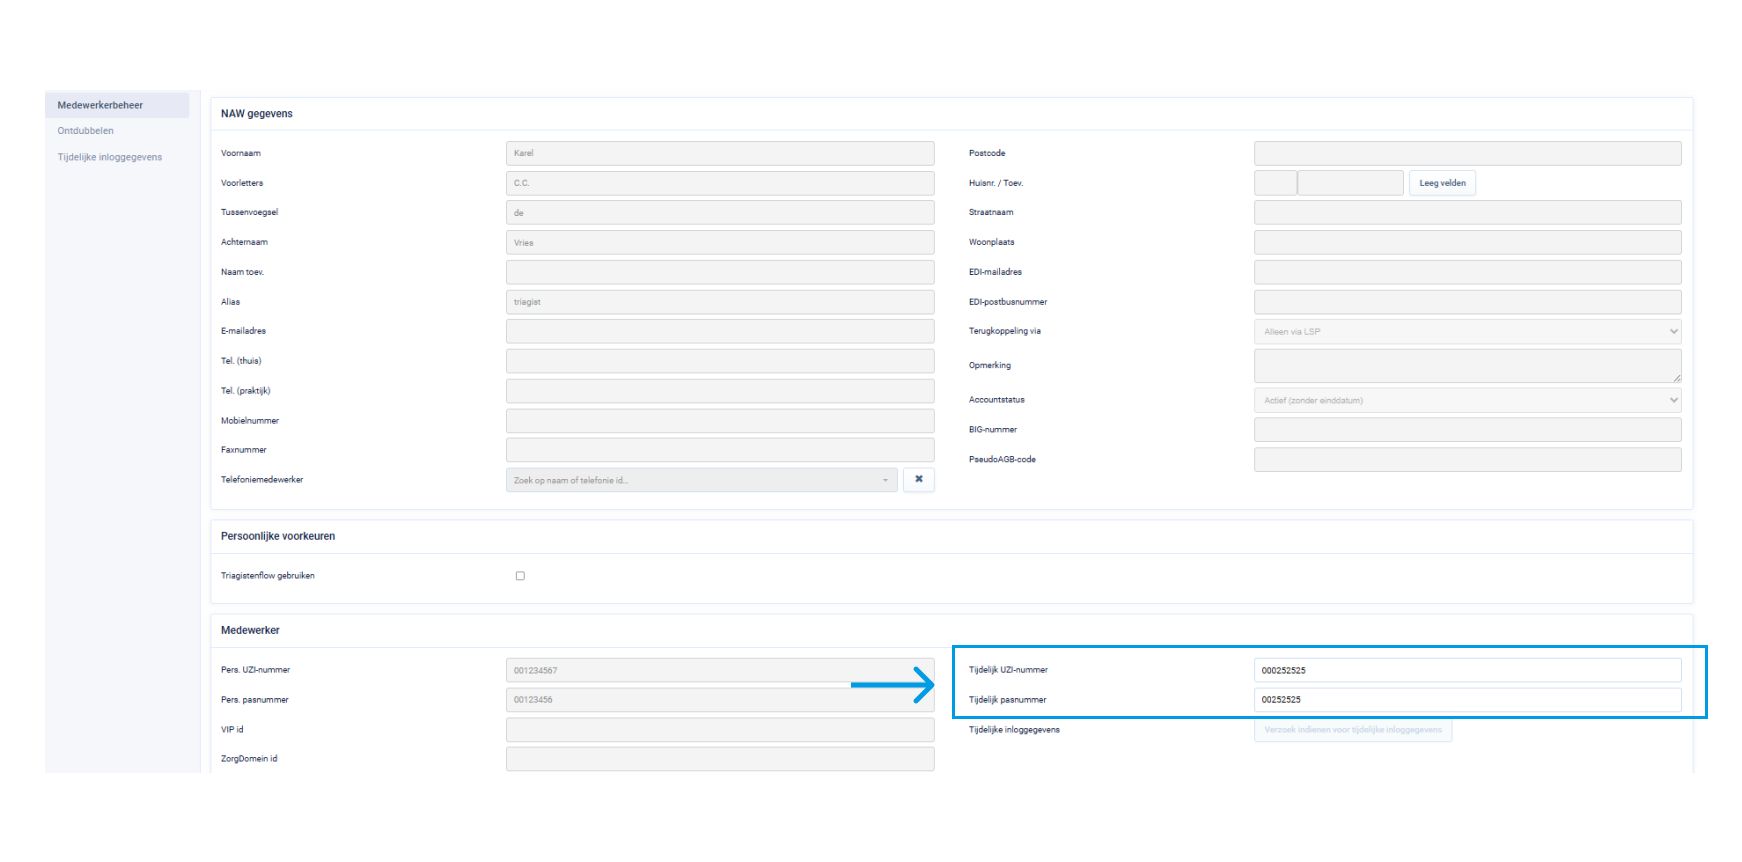This screenshot has width=1742, height=862.
Task: Toggle the Triagistenflow gebruiken checkbox
Action: coord(520,576)
